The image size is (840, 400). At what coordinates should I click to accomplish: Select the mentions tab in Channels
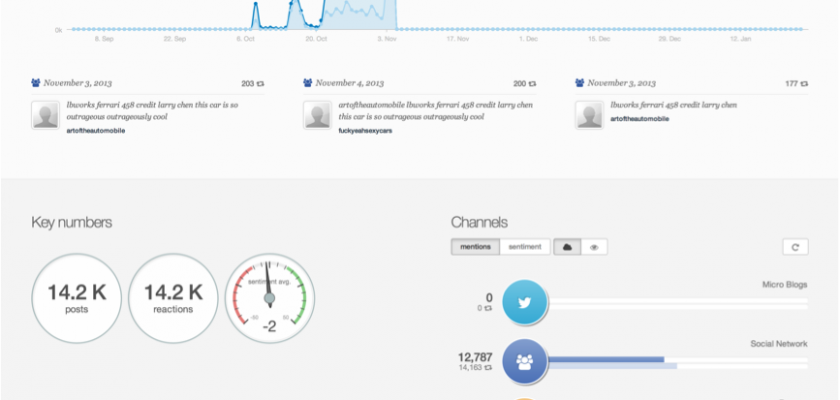click(475, 247)
